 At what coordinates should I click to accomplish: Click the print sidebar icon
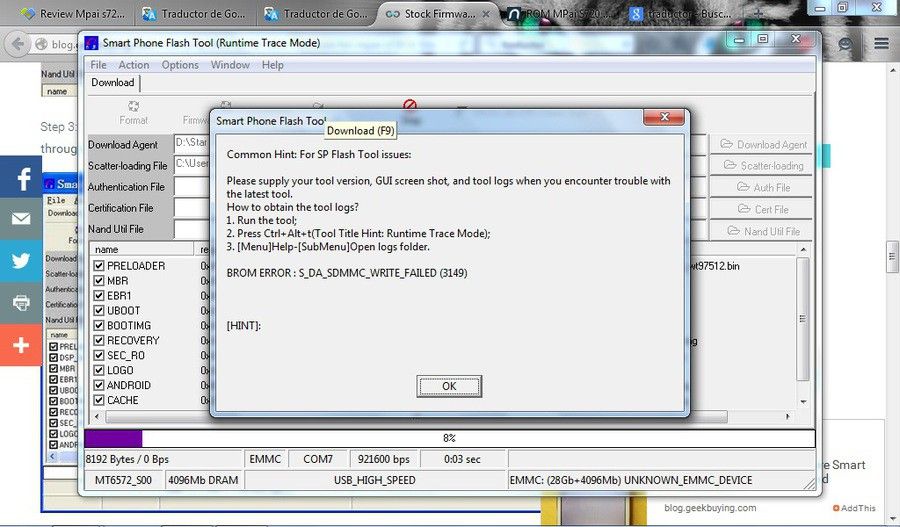[21, 303]
